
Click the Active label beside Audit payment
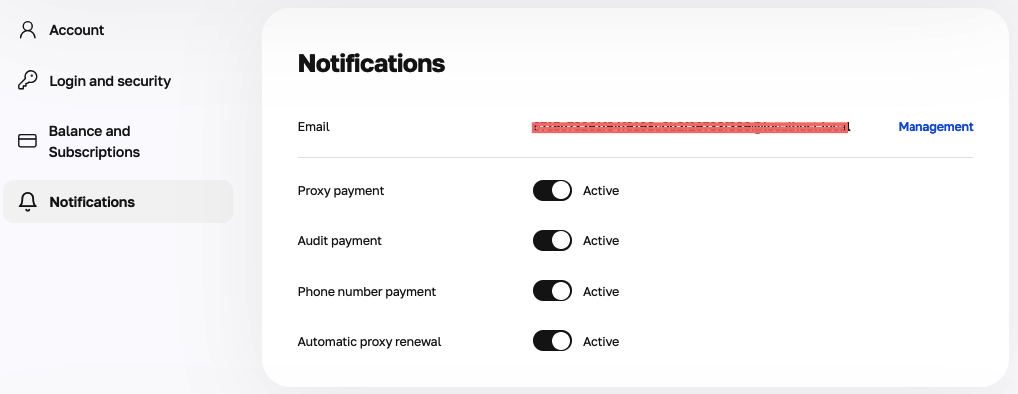601,241
